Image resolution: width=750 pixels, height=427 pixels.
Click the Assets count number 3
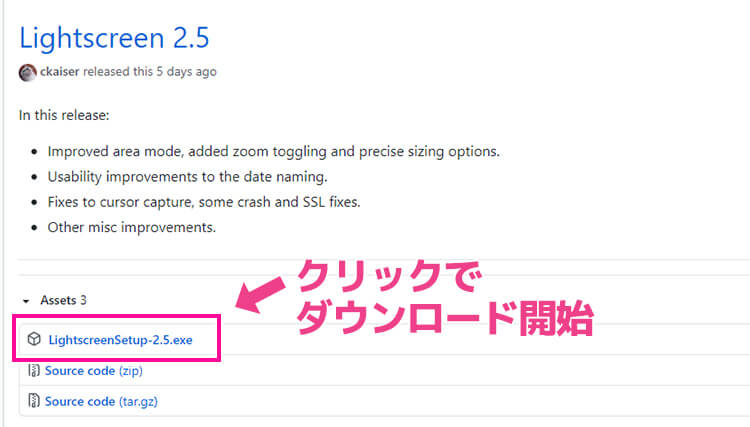84,300
